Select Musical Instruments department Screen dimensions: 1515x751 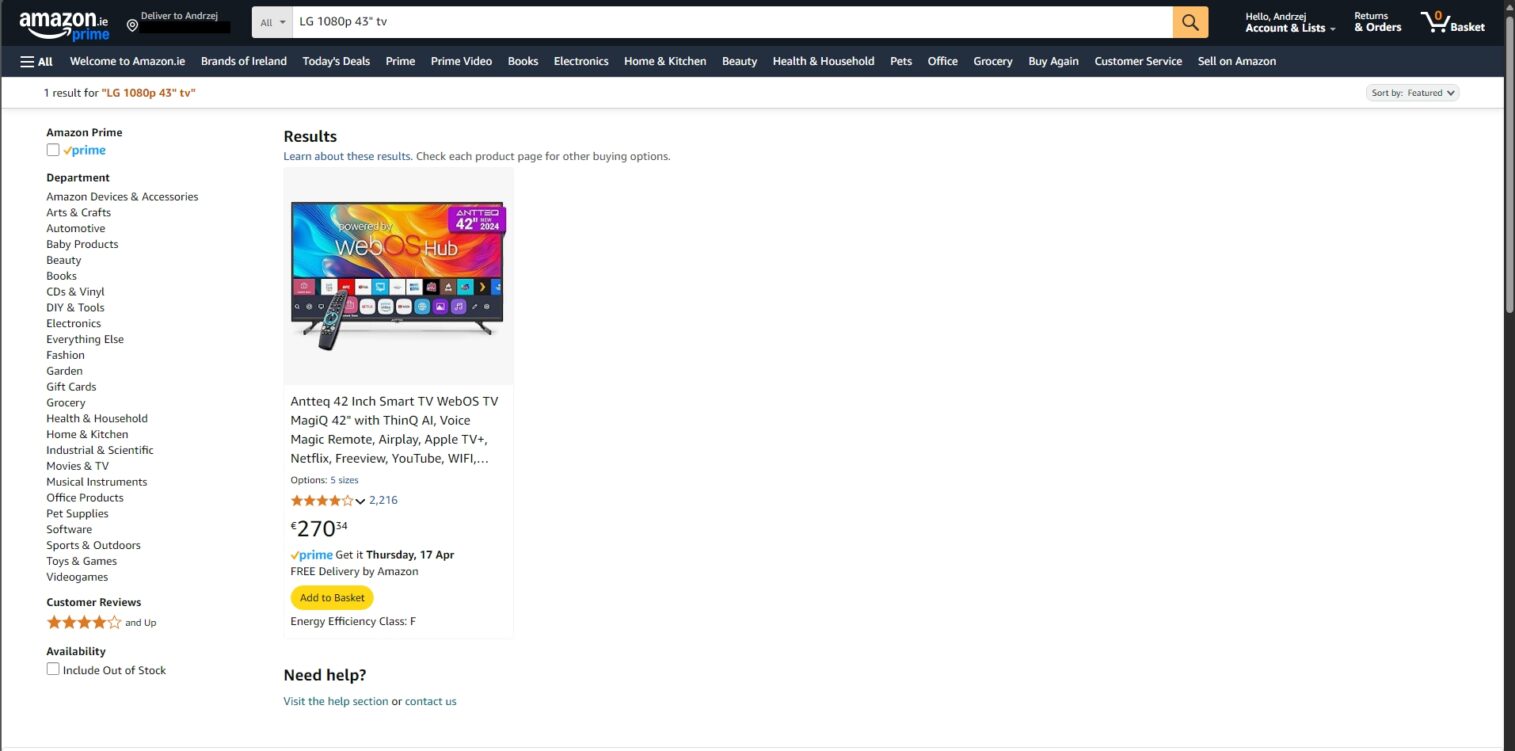pyautogui.click(x=96, y=482)
